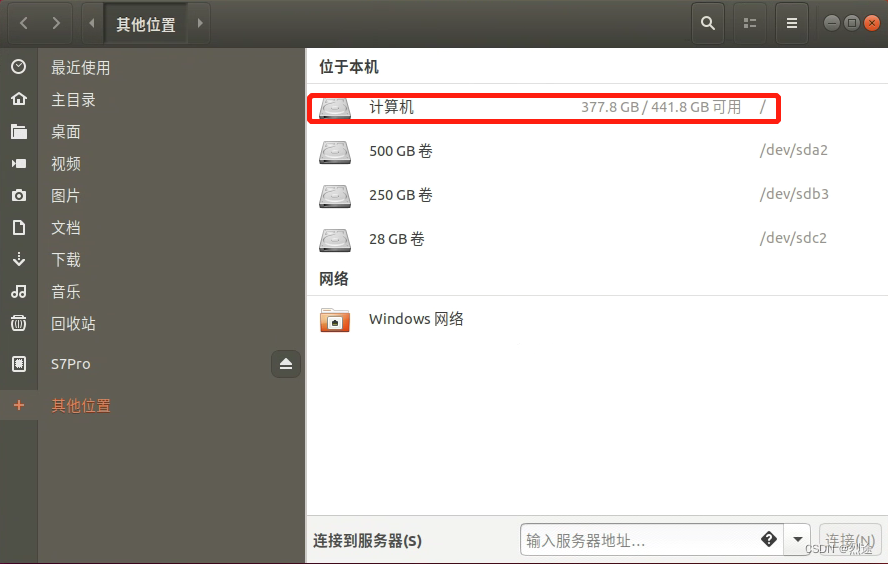Click the camera icon for 图片
This screenshot has width=888, height=564.
pyautogui.click(x=19, y=195)
